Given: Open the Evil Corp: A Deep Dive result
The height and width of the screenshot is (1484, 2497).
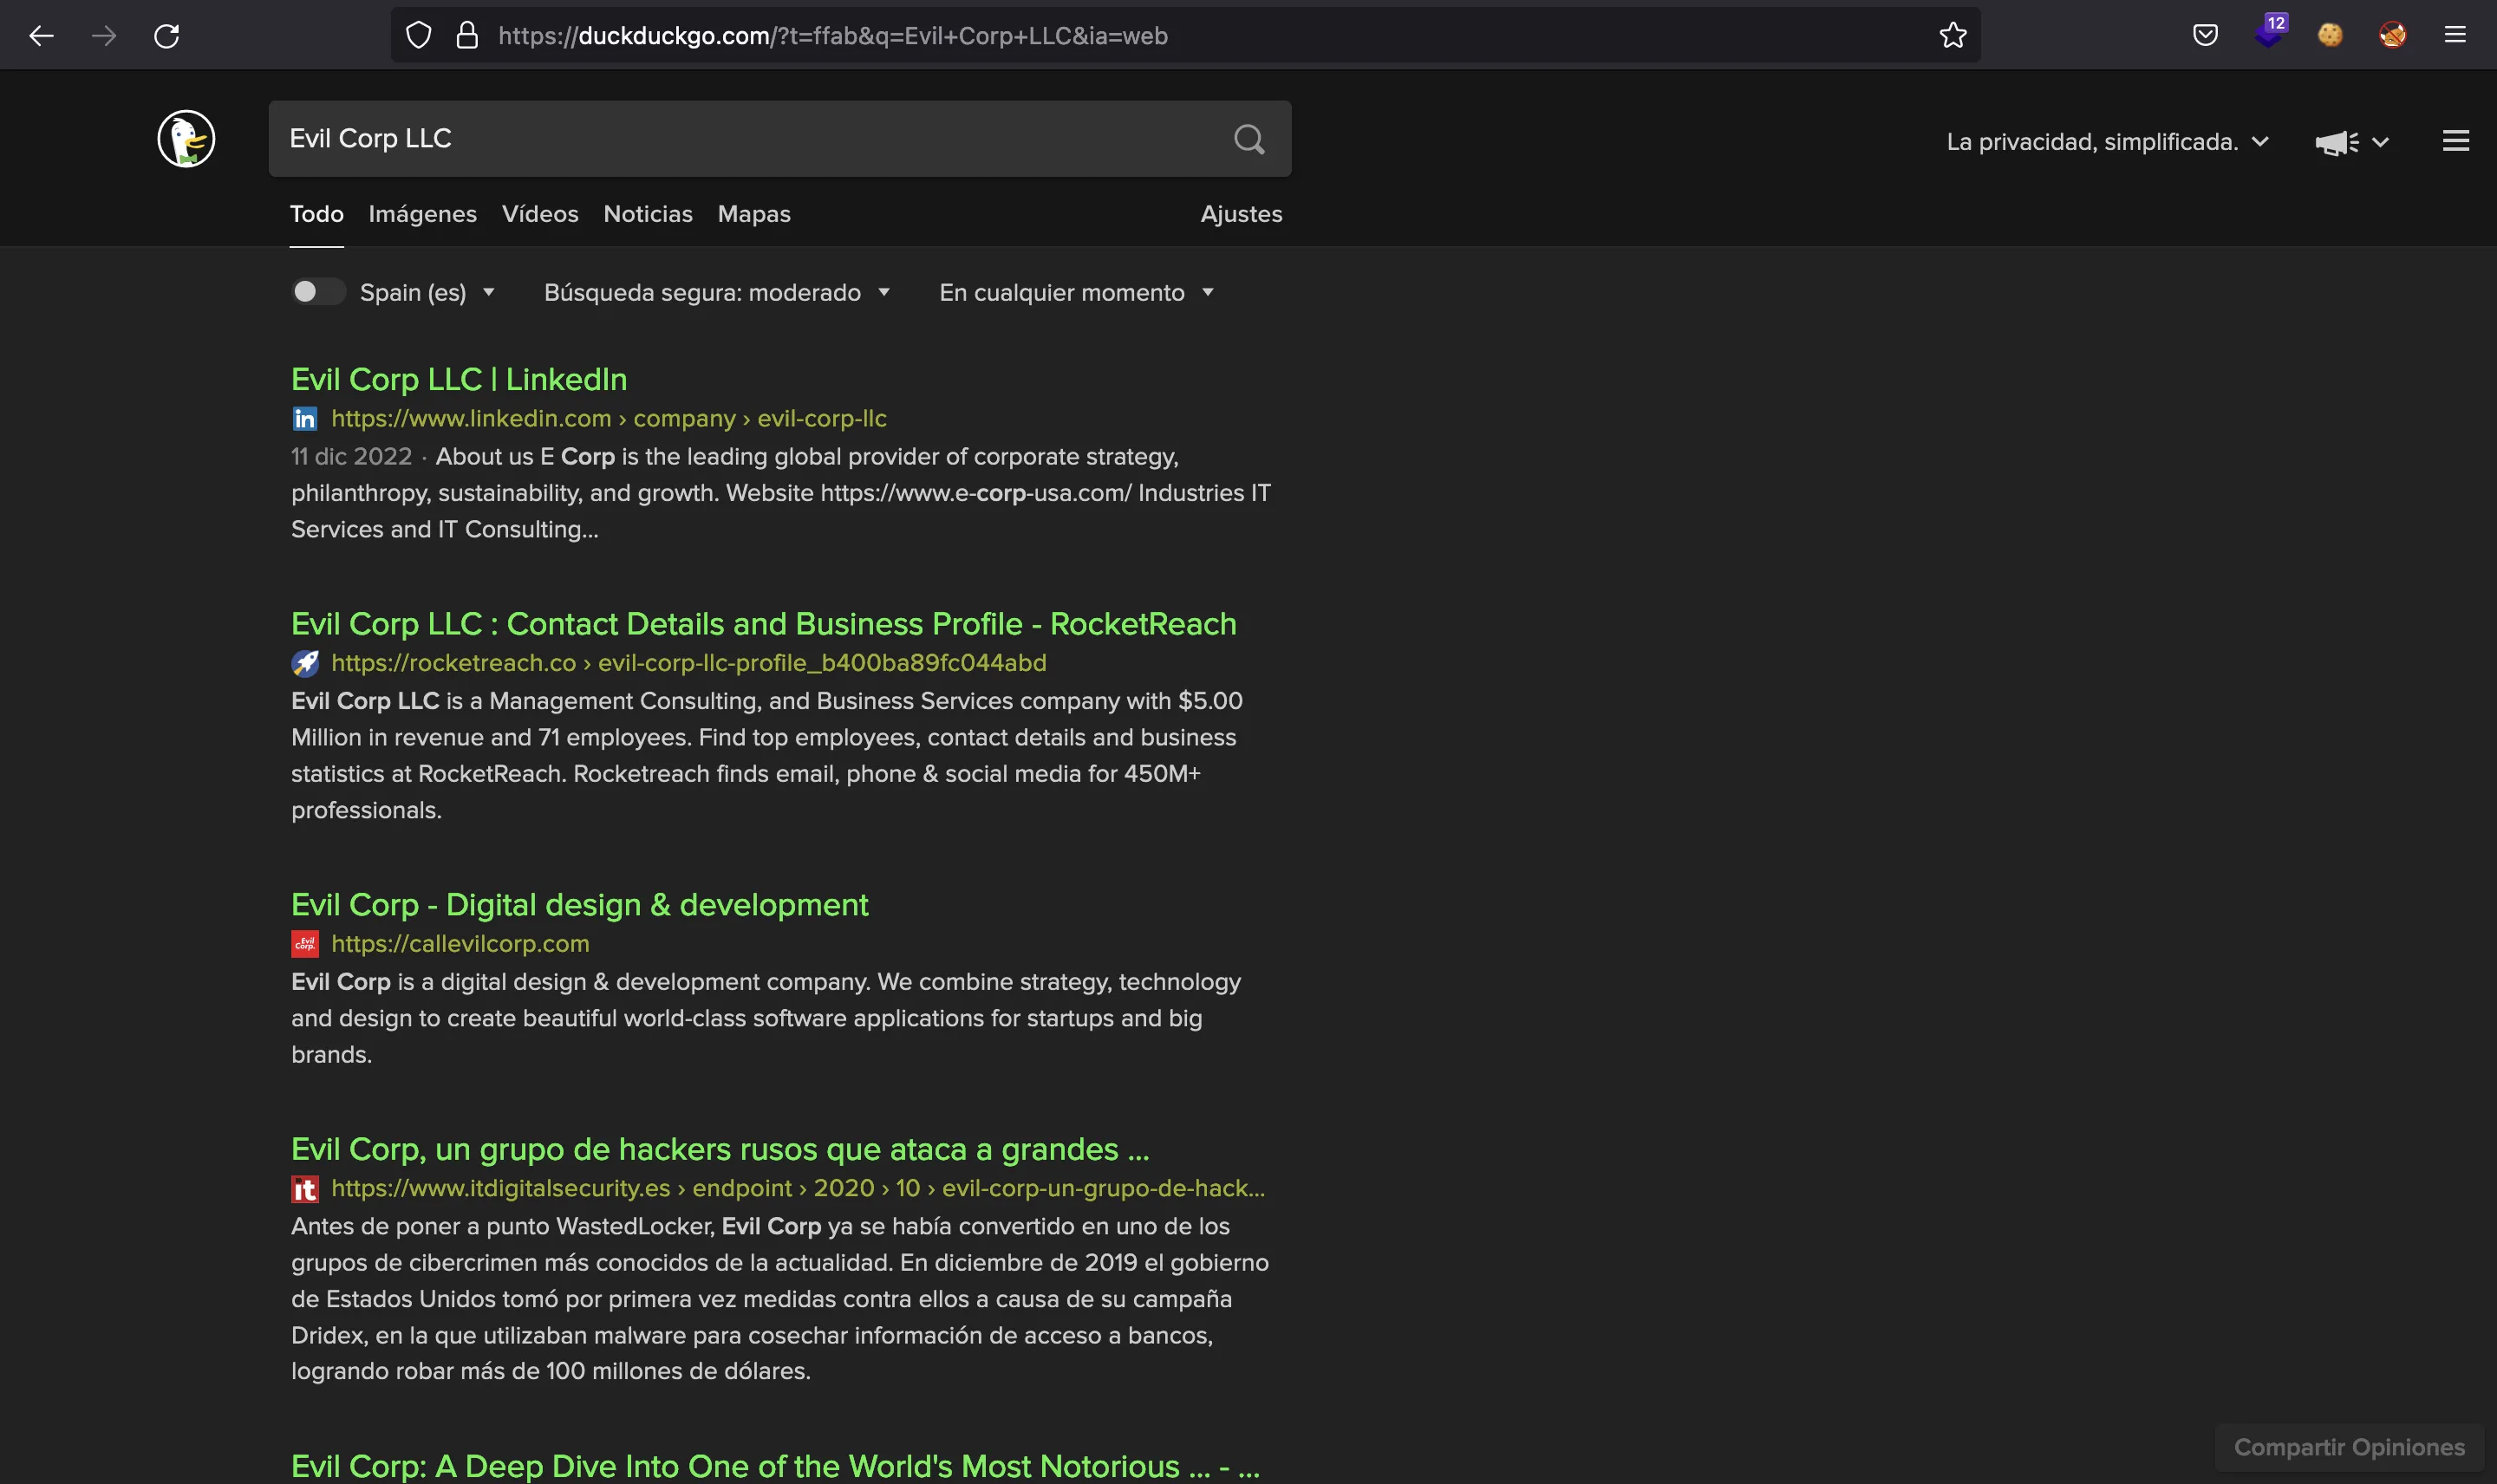Looking at the screenshot, I should [775, 1466].
